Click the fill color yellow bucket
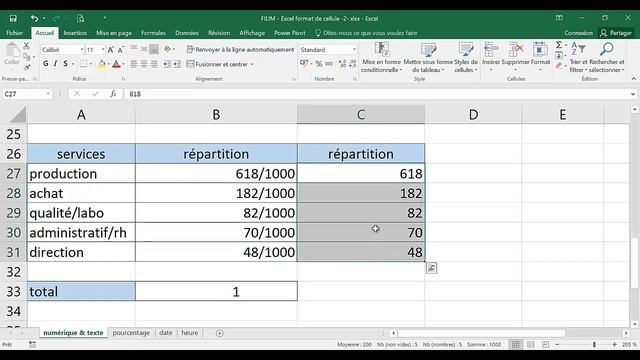This screenshot has width=640, height=360. click(102, 64)
